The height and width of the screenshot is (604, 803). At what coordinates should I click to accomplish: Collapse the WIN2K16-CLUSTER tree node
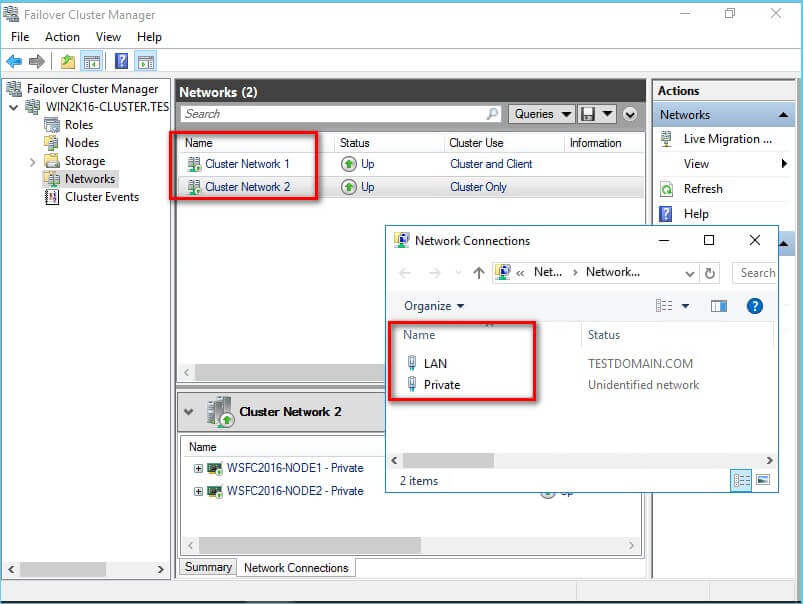[x=14, y=107]
